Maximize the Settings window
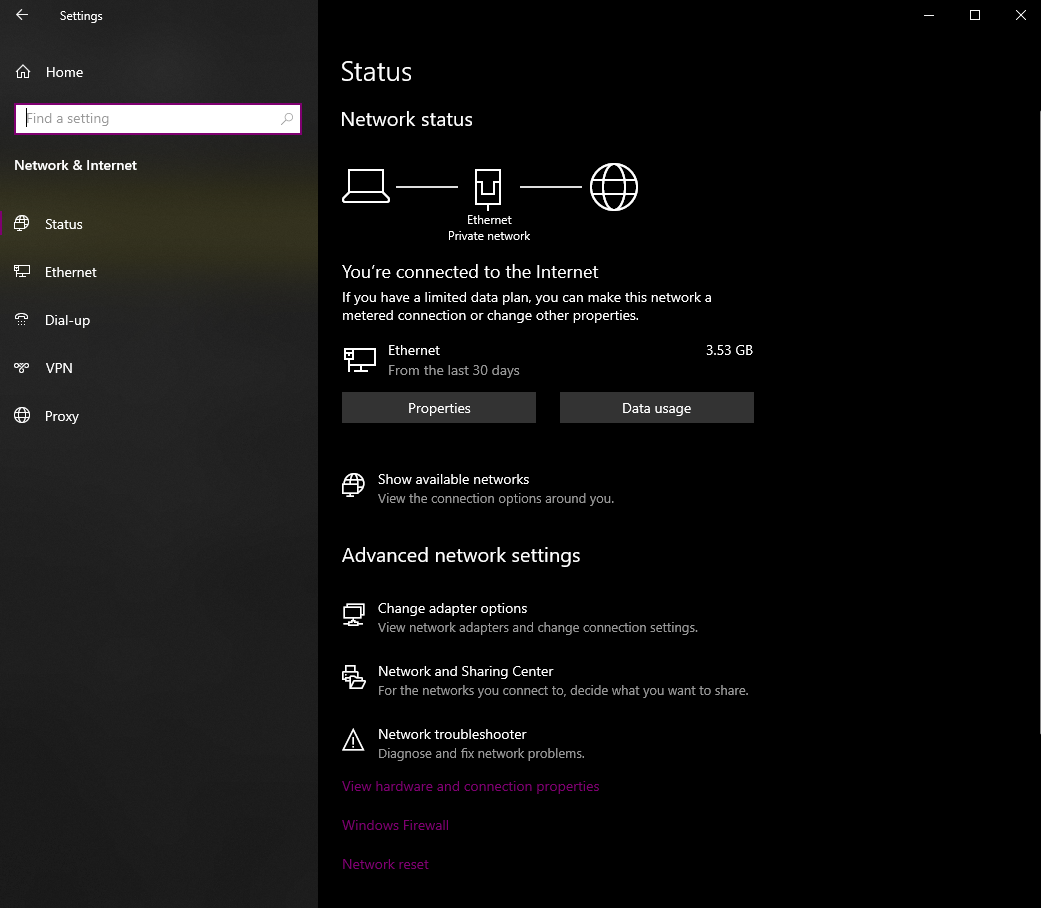The width and height of the screenshot is (1041, 908). tap(975, 15)
